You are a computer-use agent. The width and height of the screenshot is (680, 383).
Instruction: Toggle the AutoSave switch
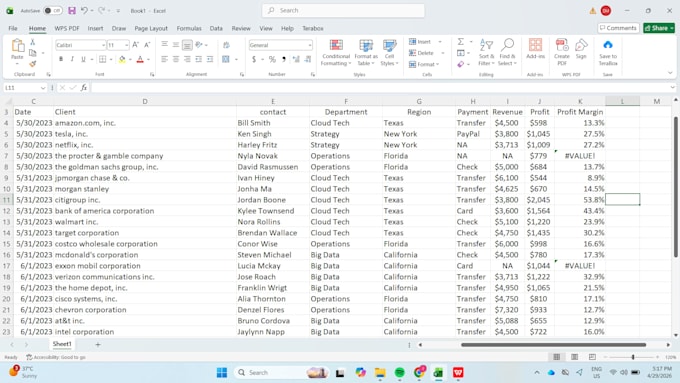point(53,10)
